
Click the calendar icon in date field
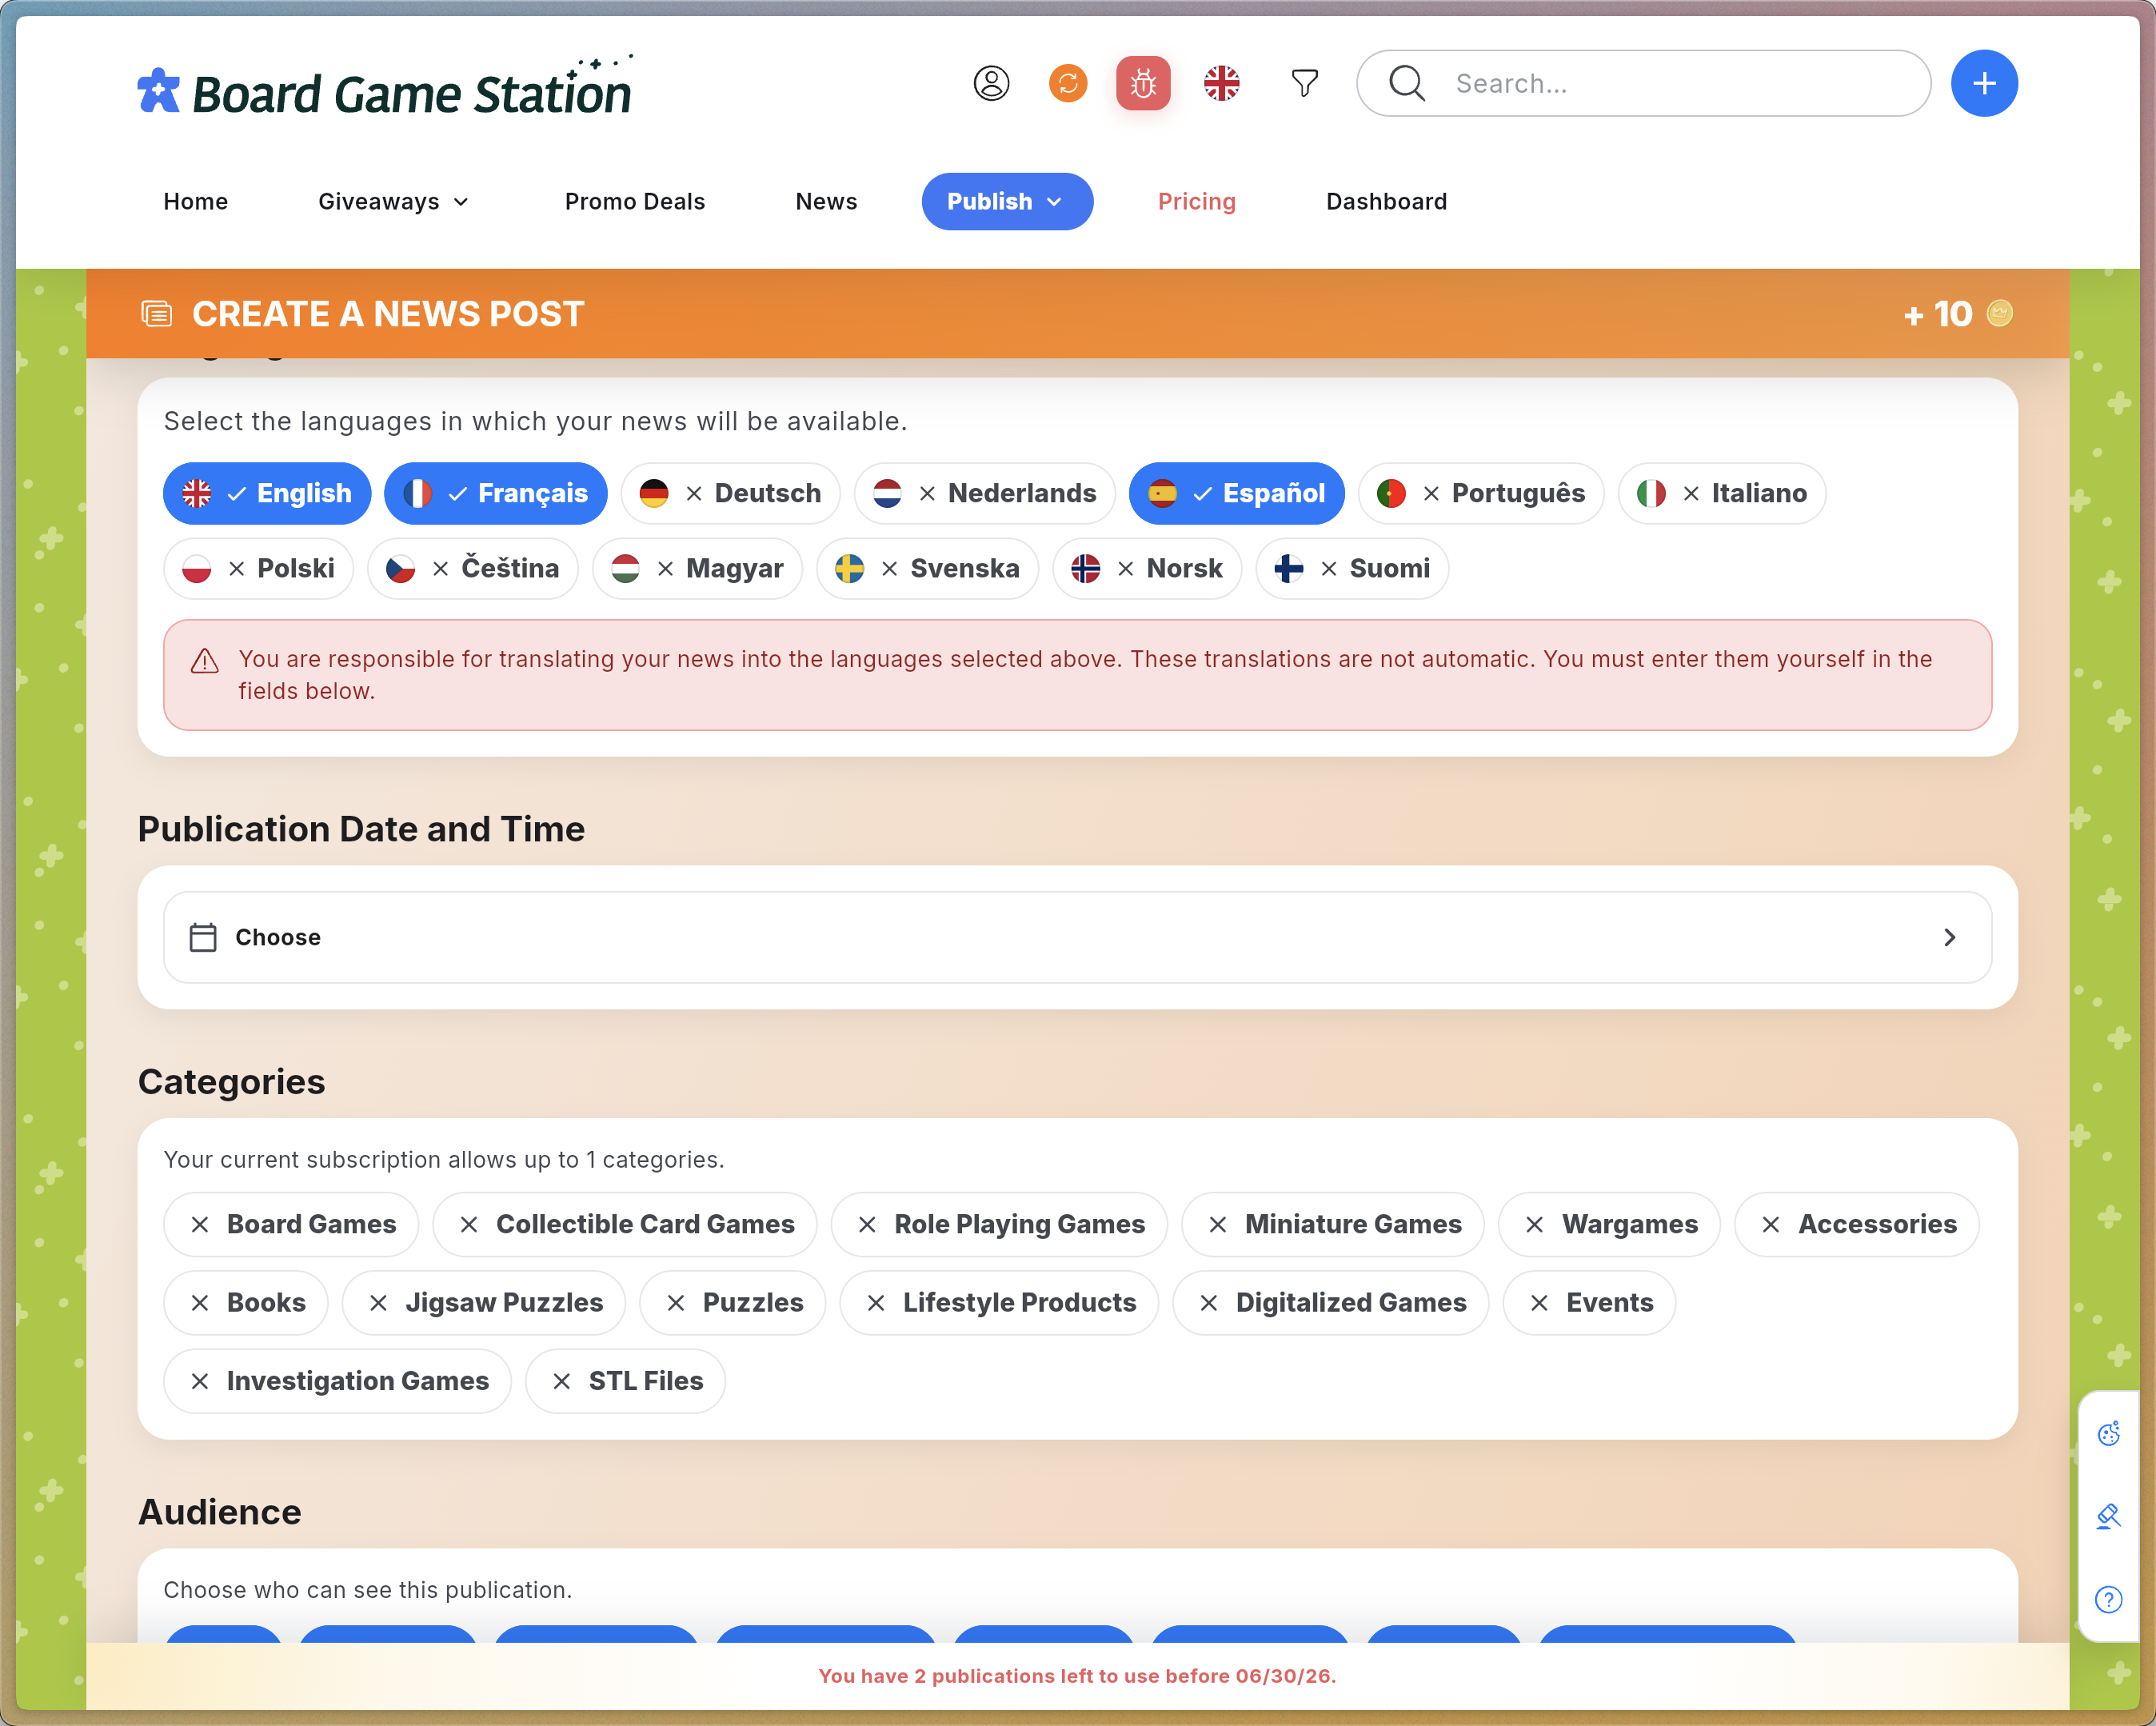(x=203, y=937)
